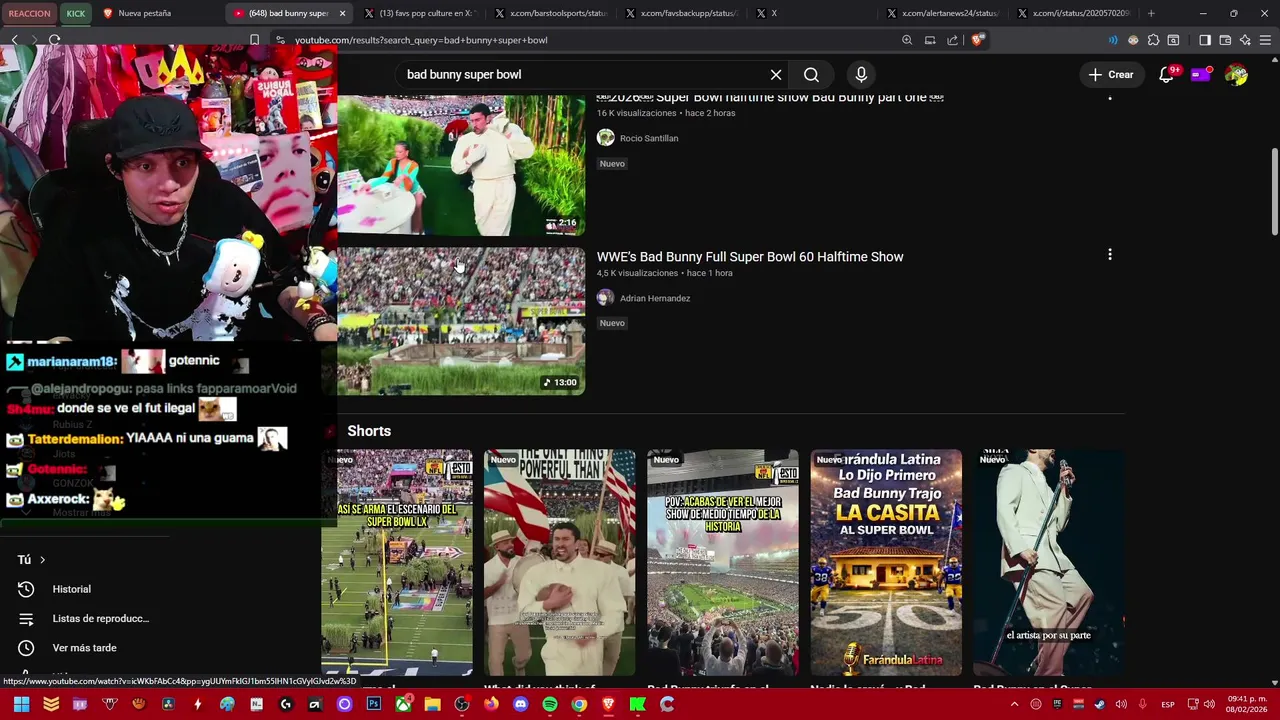Open the Crear create button
The width and height of the screenshot is (1280, 720).
tap(1111, 75)
